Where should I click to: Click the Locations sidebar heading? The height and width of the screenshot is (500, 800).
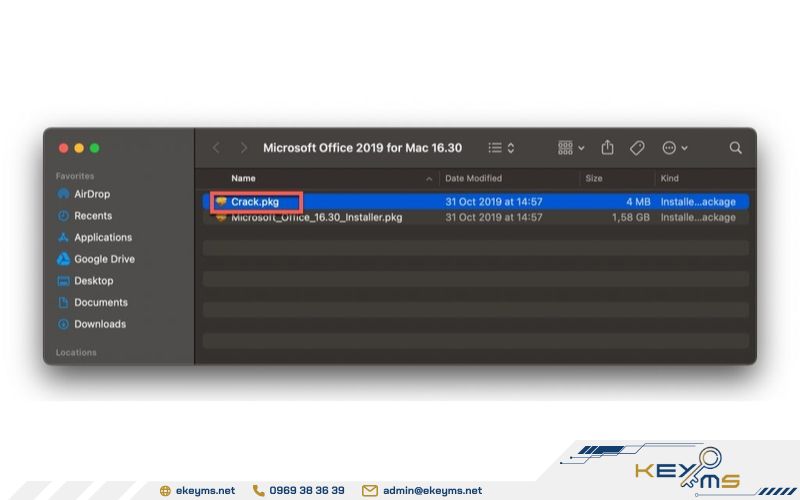coord(76,353)
